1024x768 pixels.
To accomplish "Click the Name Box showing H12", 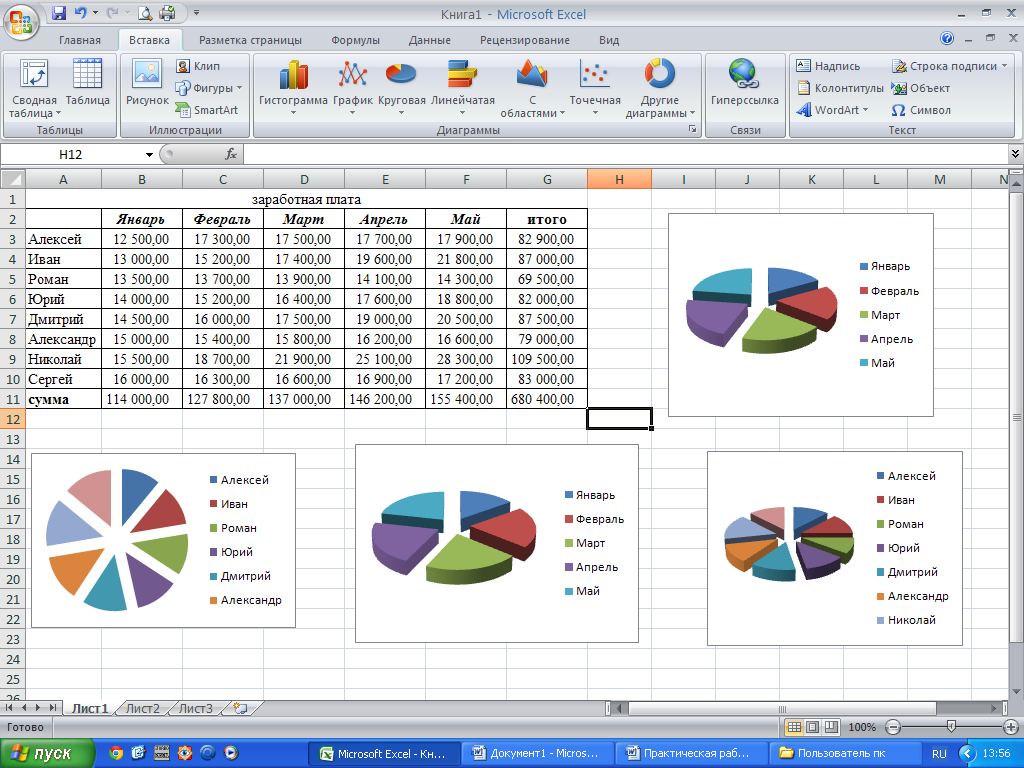I will (71, 155).
